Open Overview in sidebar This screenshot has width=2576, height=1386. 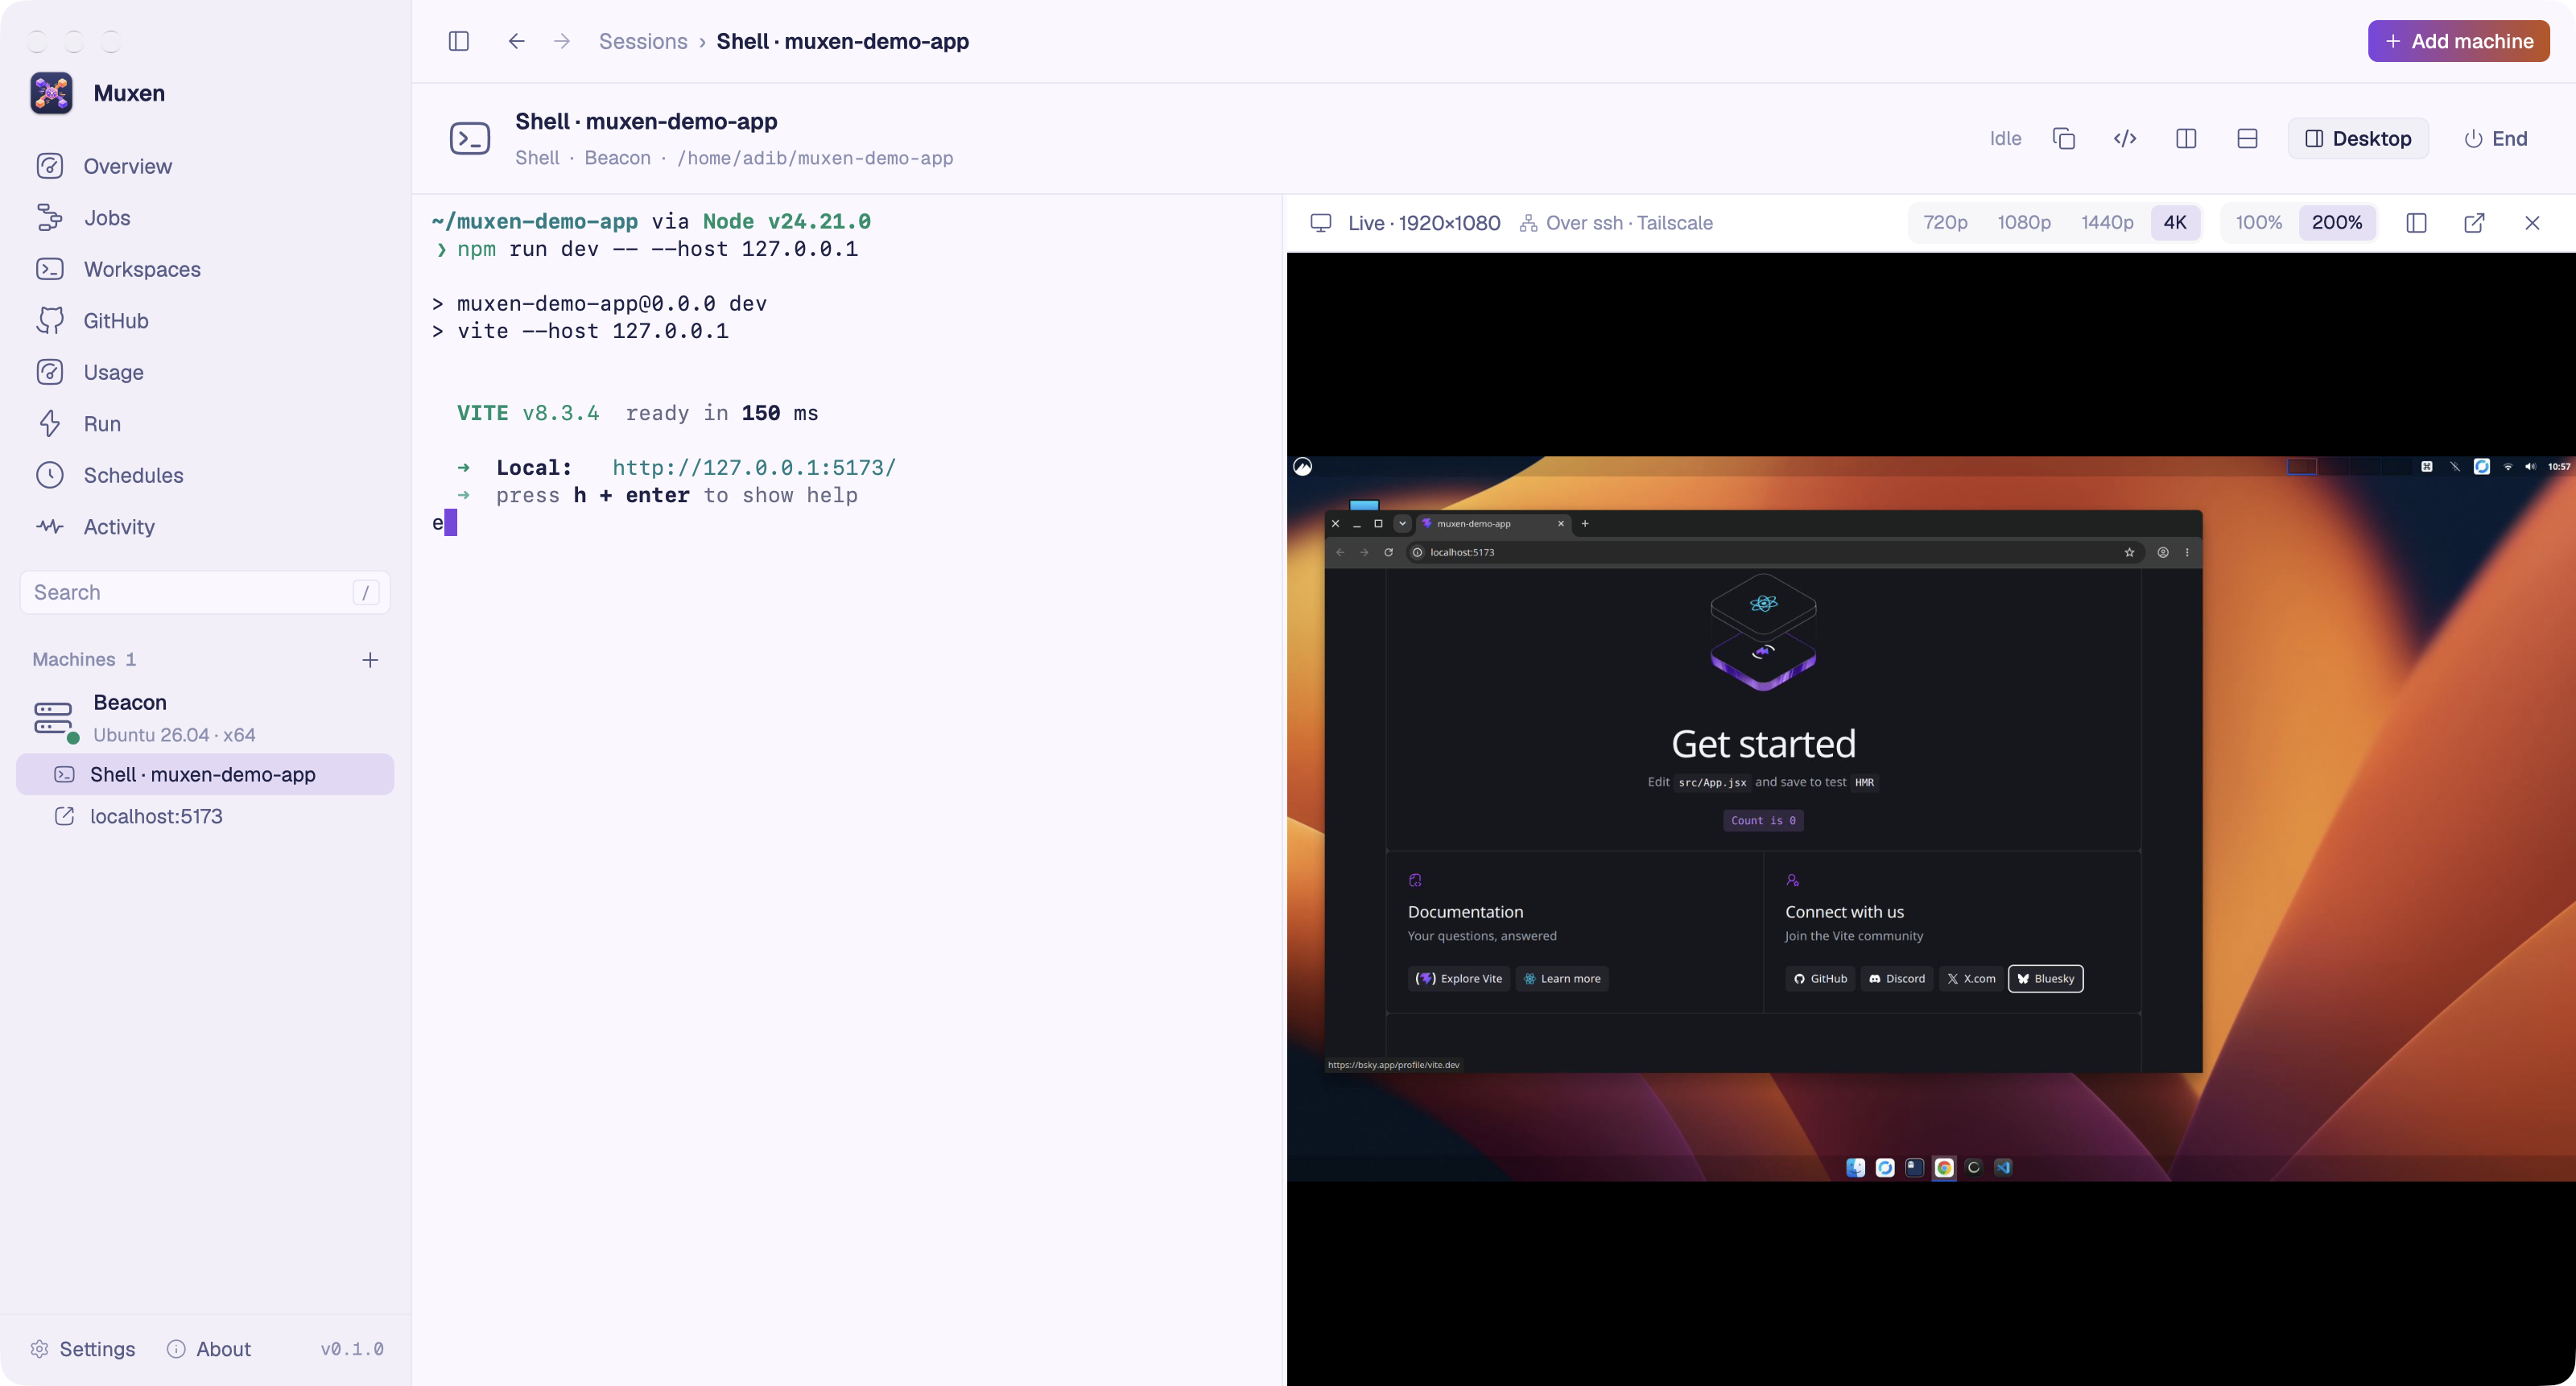tap(205, 166)
